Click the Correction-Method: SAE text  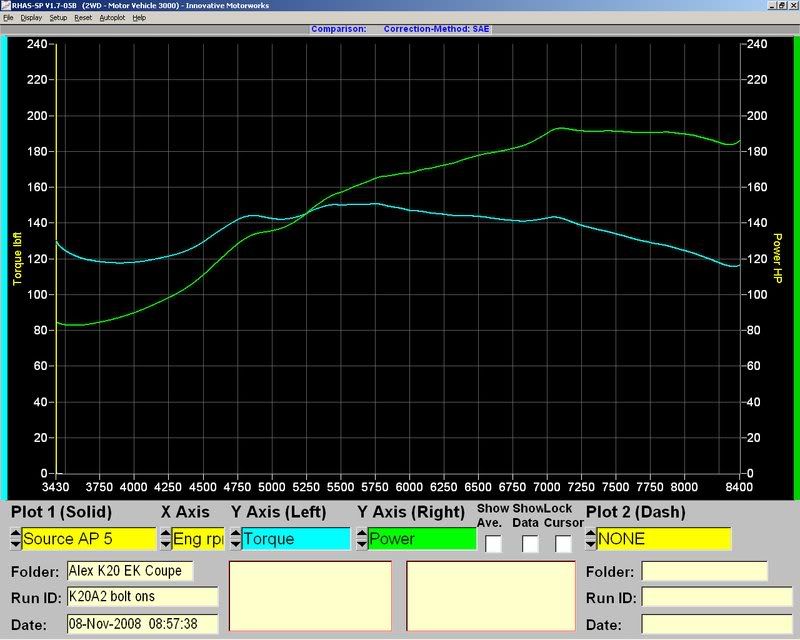[436, 29]
